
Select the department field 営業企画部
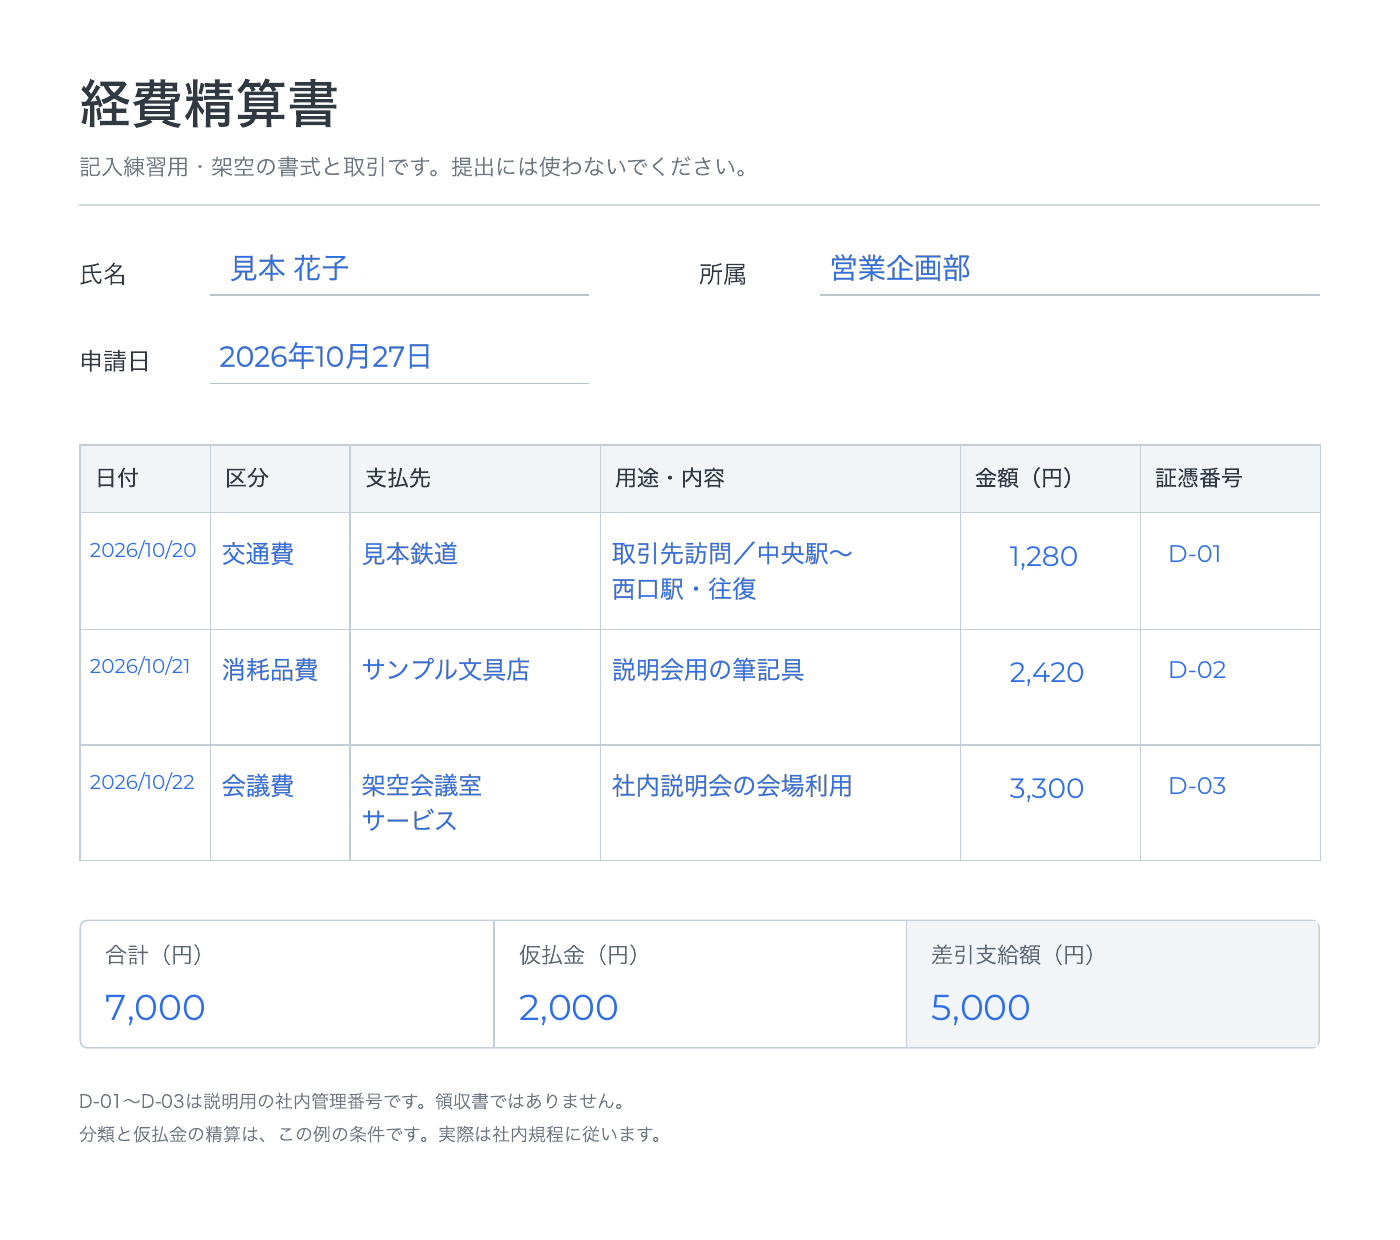(x=1069, y=269)
